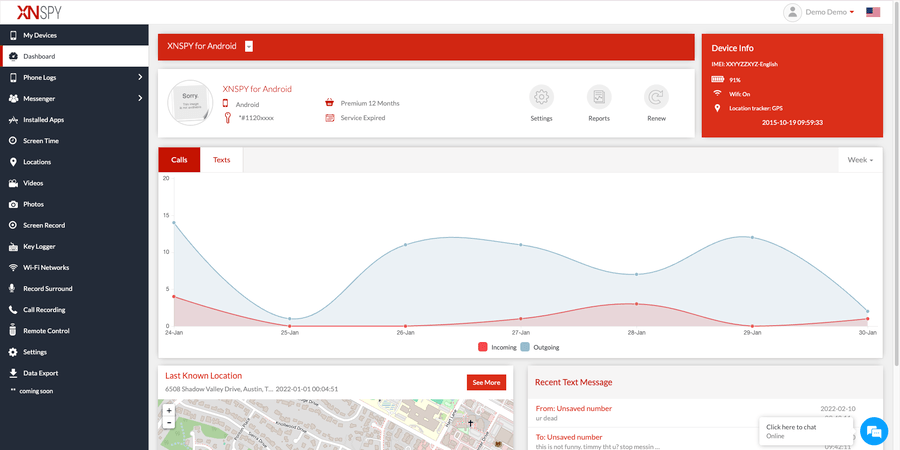Open the Reports round icon
The height and width of the screenshot is (450, 900).
pos(599,97)
